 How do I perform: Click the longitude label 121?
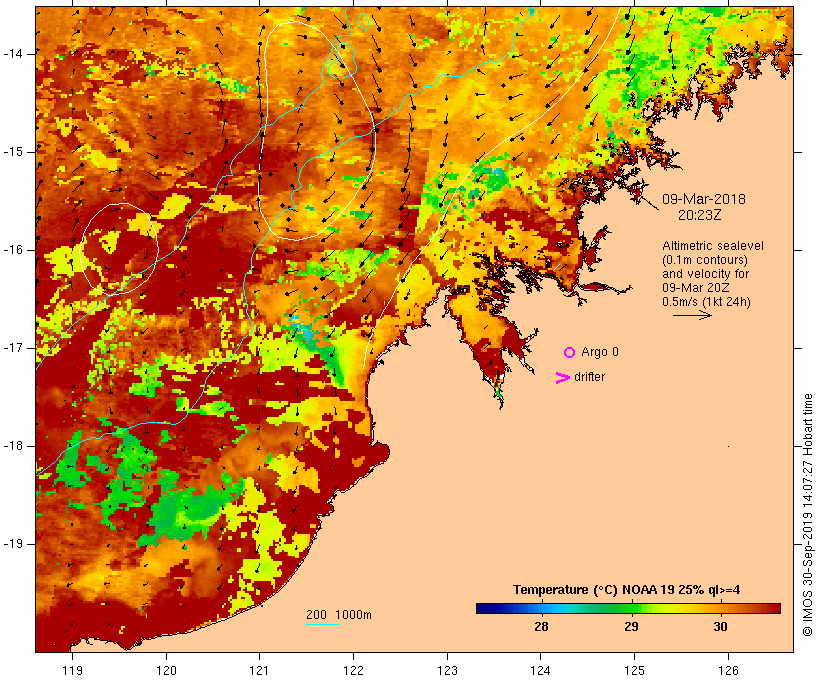coord(259,670)
